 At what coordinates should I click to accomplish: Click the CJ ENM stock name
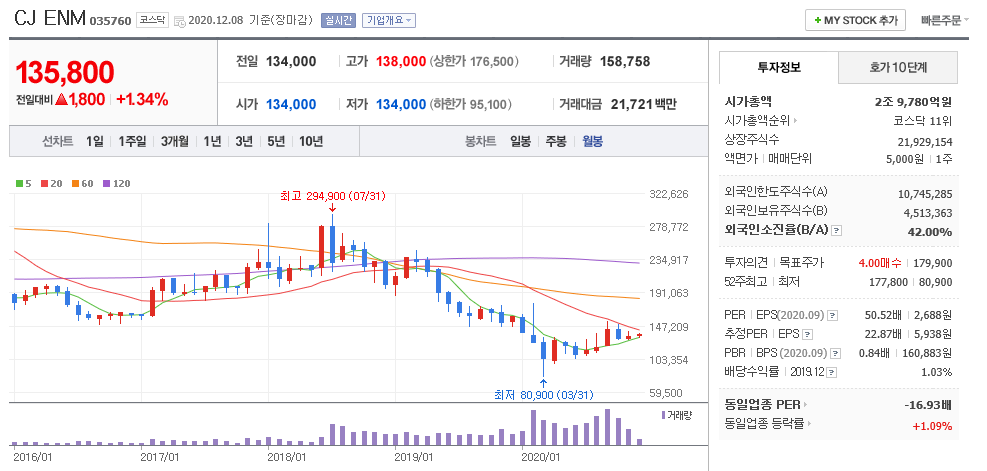tap(50, 18)
